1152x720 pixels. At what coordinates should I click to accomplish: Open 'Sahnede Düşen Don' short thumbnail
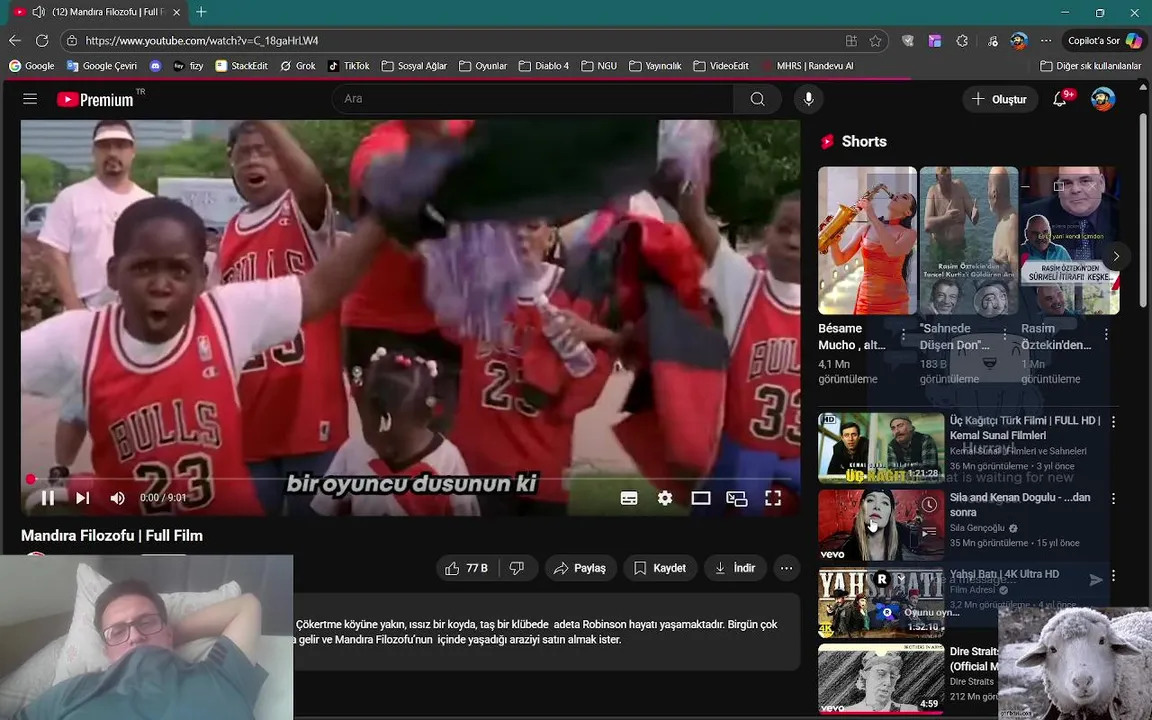coord(969,240)
